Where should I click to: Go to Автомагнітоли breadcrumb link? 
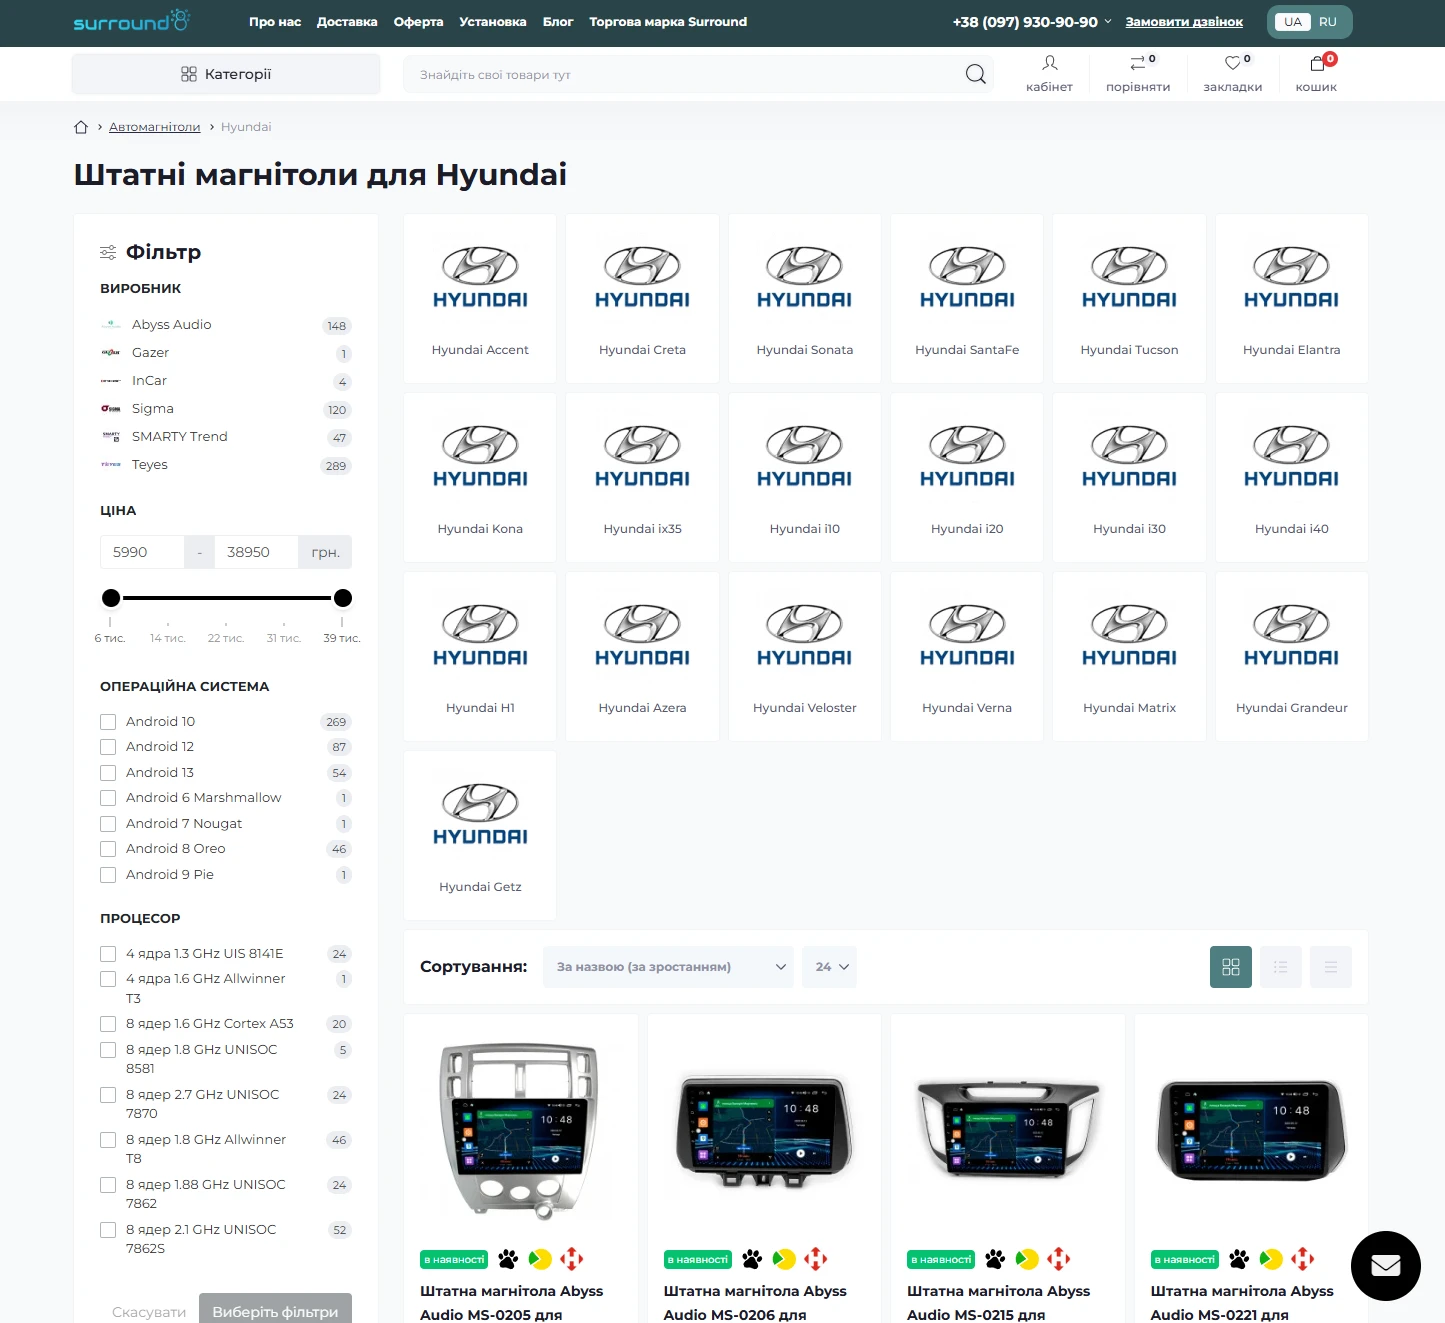(x=155, y=127)
